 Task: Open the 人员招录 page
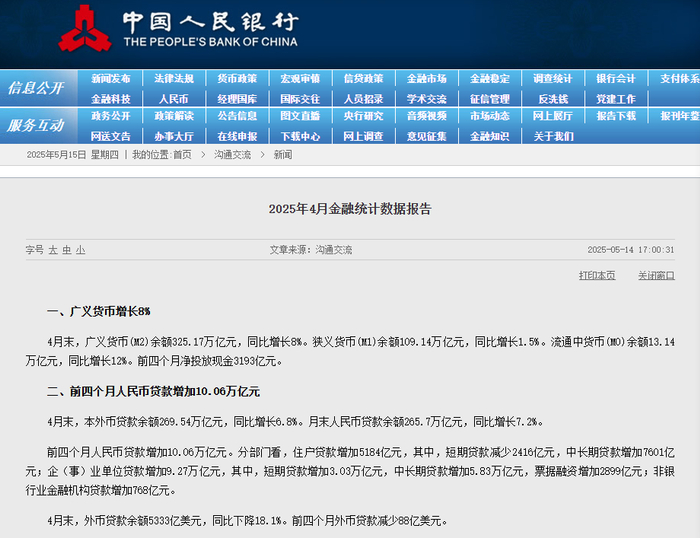click(363, 99)
